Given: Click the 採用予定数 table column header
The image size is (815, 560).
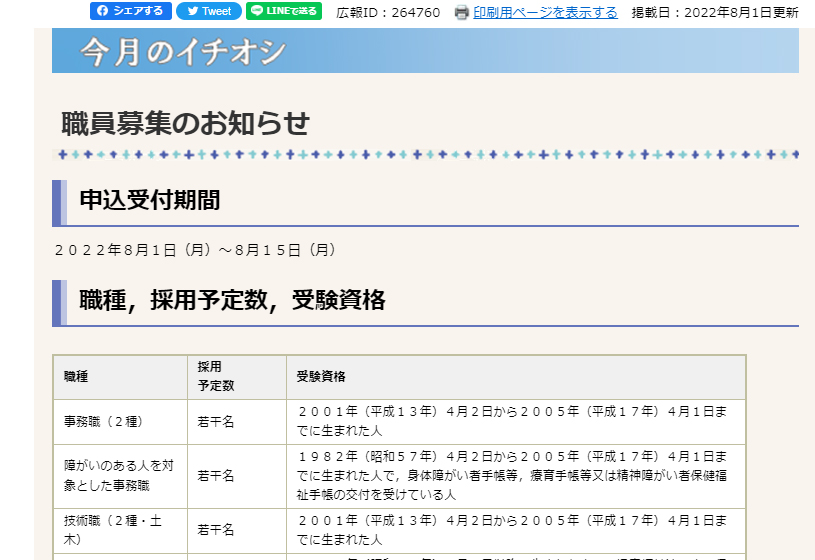Looking at the screenshot, I should pos(215,376).
